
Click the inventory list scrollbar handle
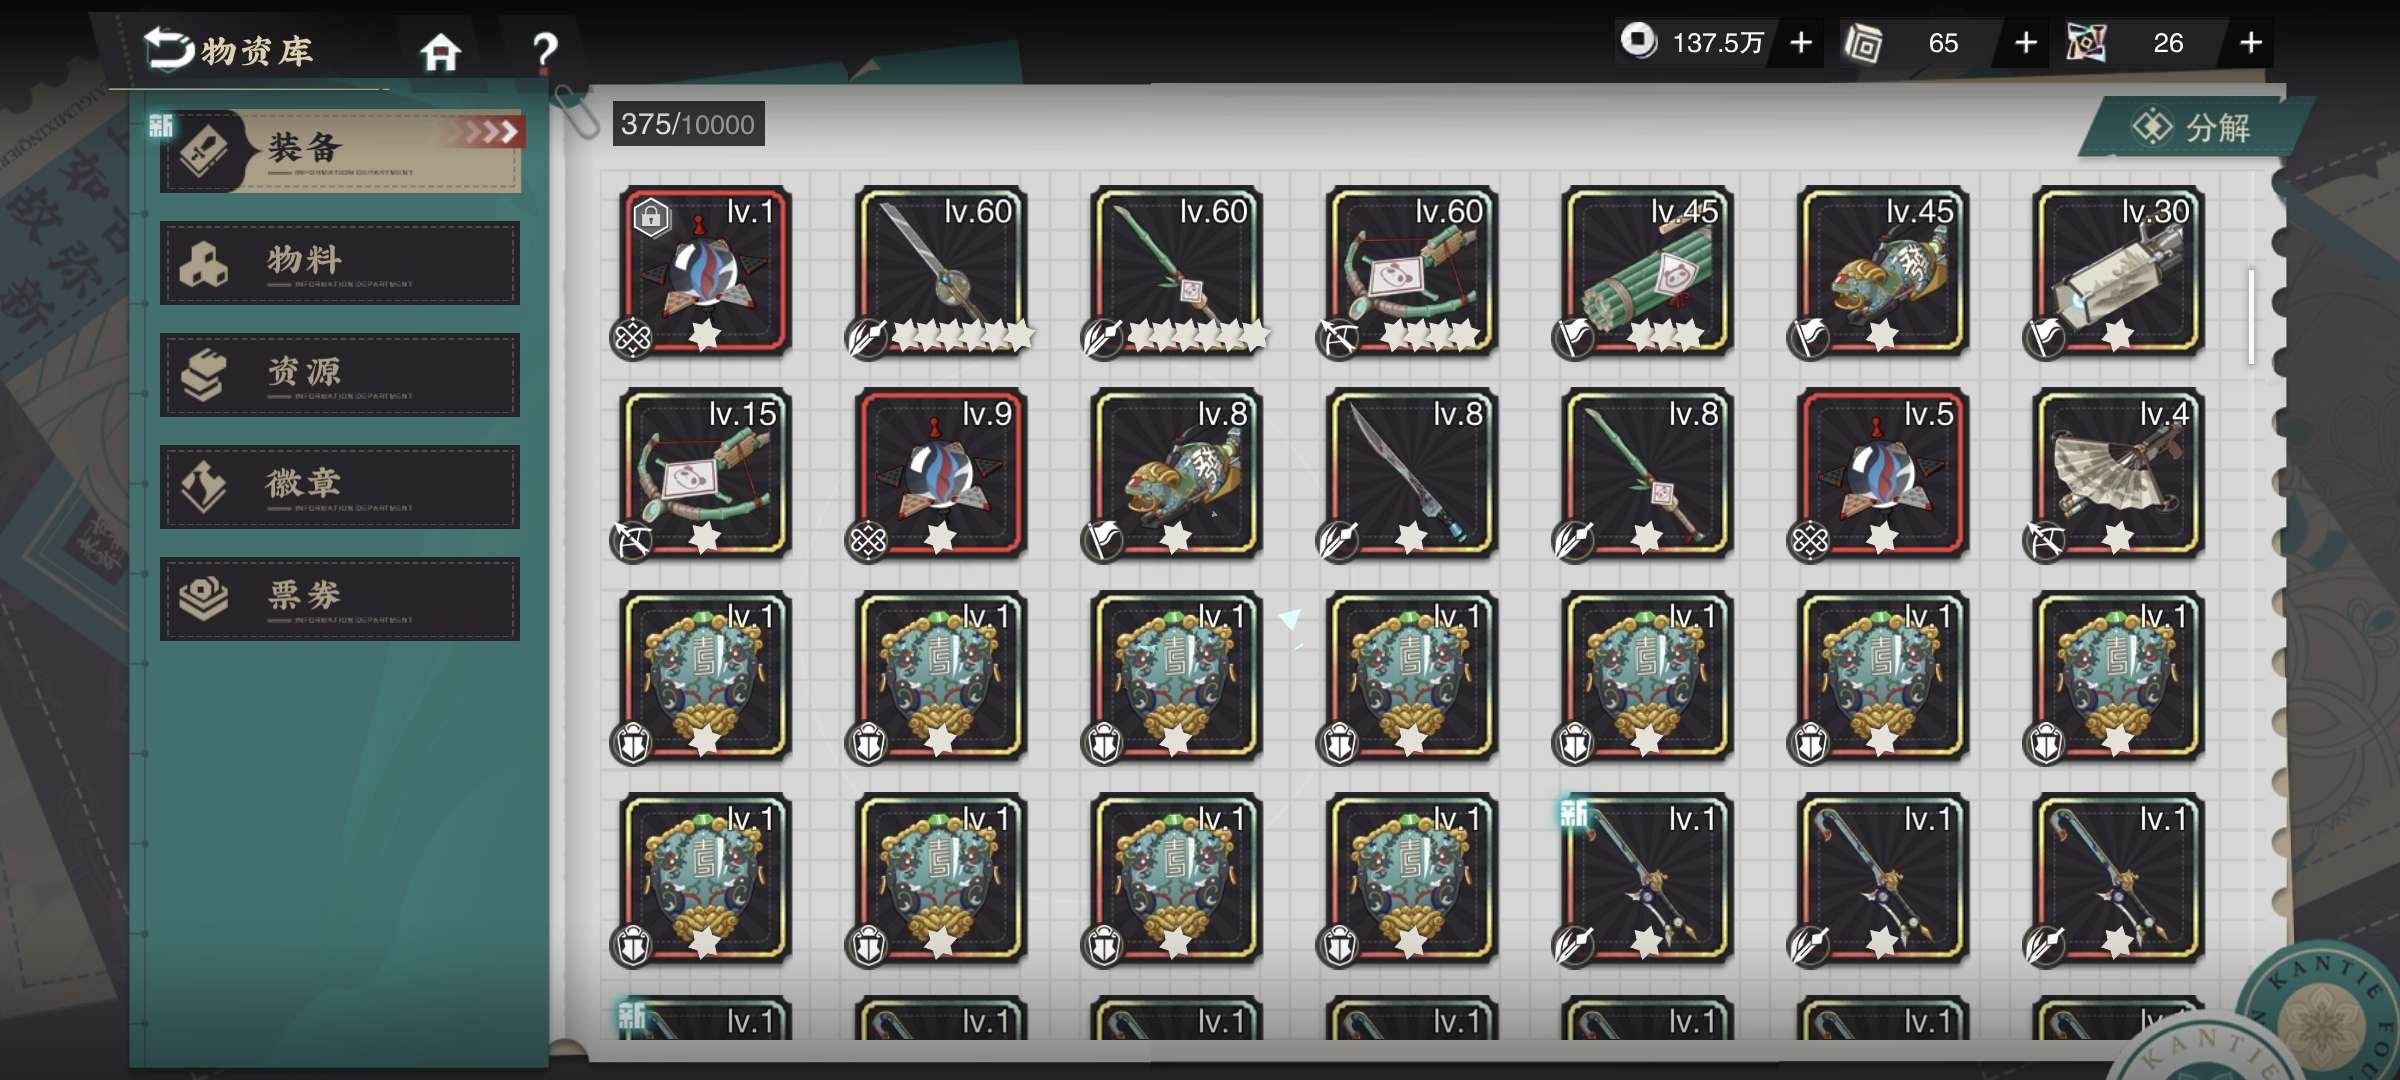tap(2251, 316)
